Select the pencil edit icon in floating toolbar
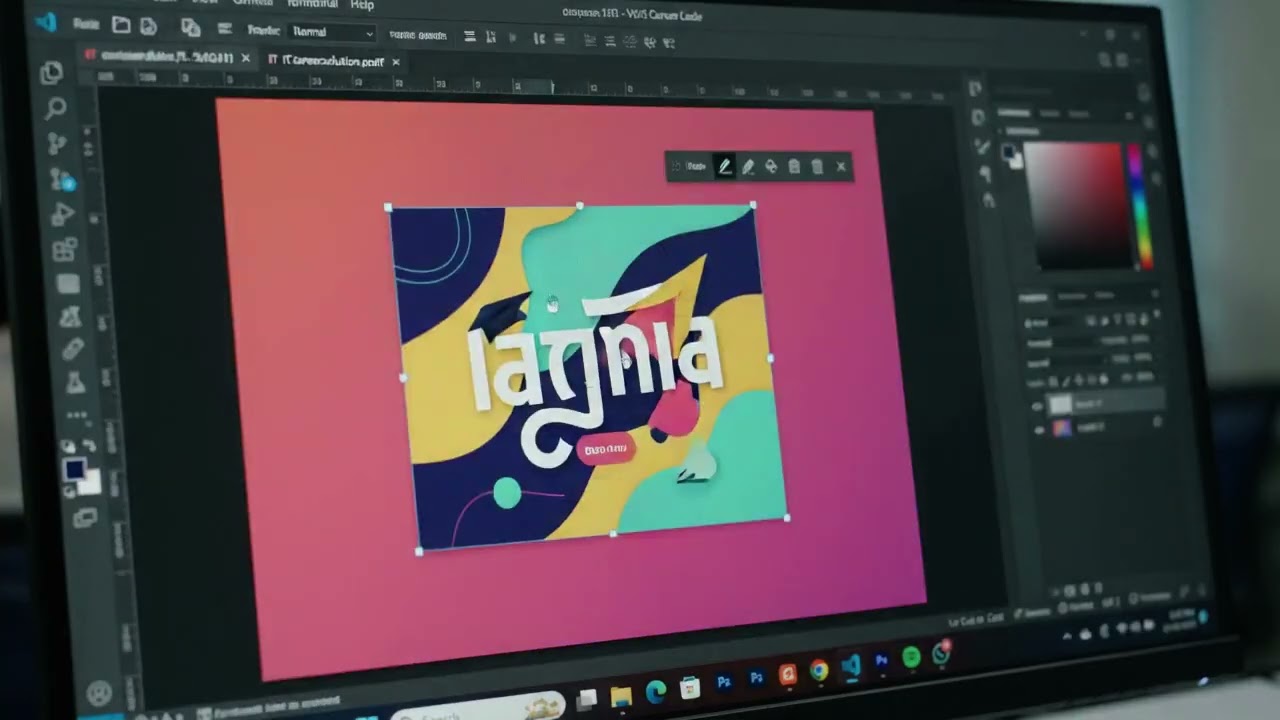1280x720 pixels. 747,167
